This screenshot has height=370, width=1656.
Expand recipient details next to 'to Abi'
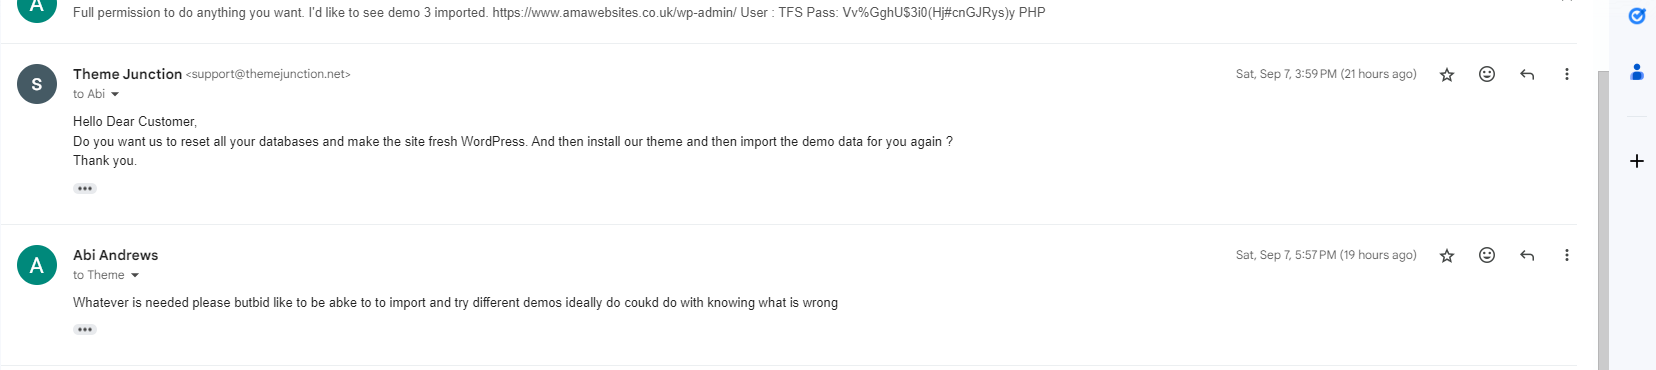point(115,95)
